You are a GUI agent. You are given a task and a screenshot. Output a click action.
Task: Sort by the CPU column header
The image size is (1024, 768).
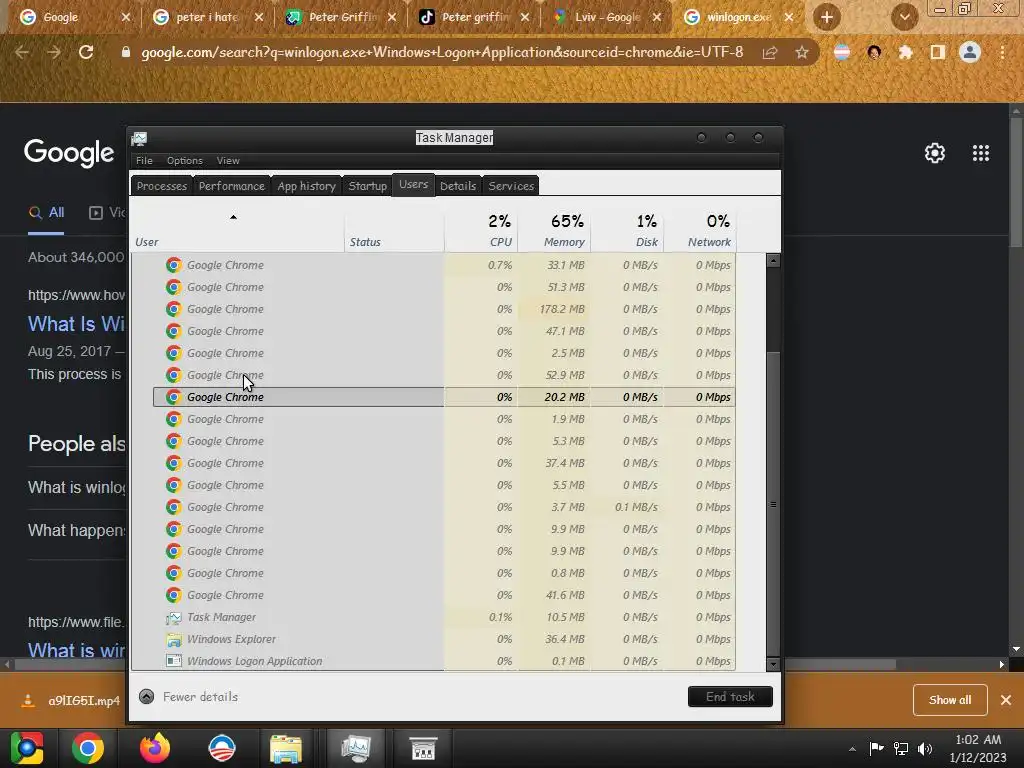pos(481,232)
